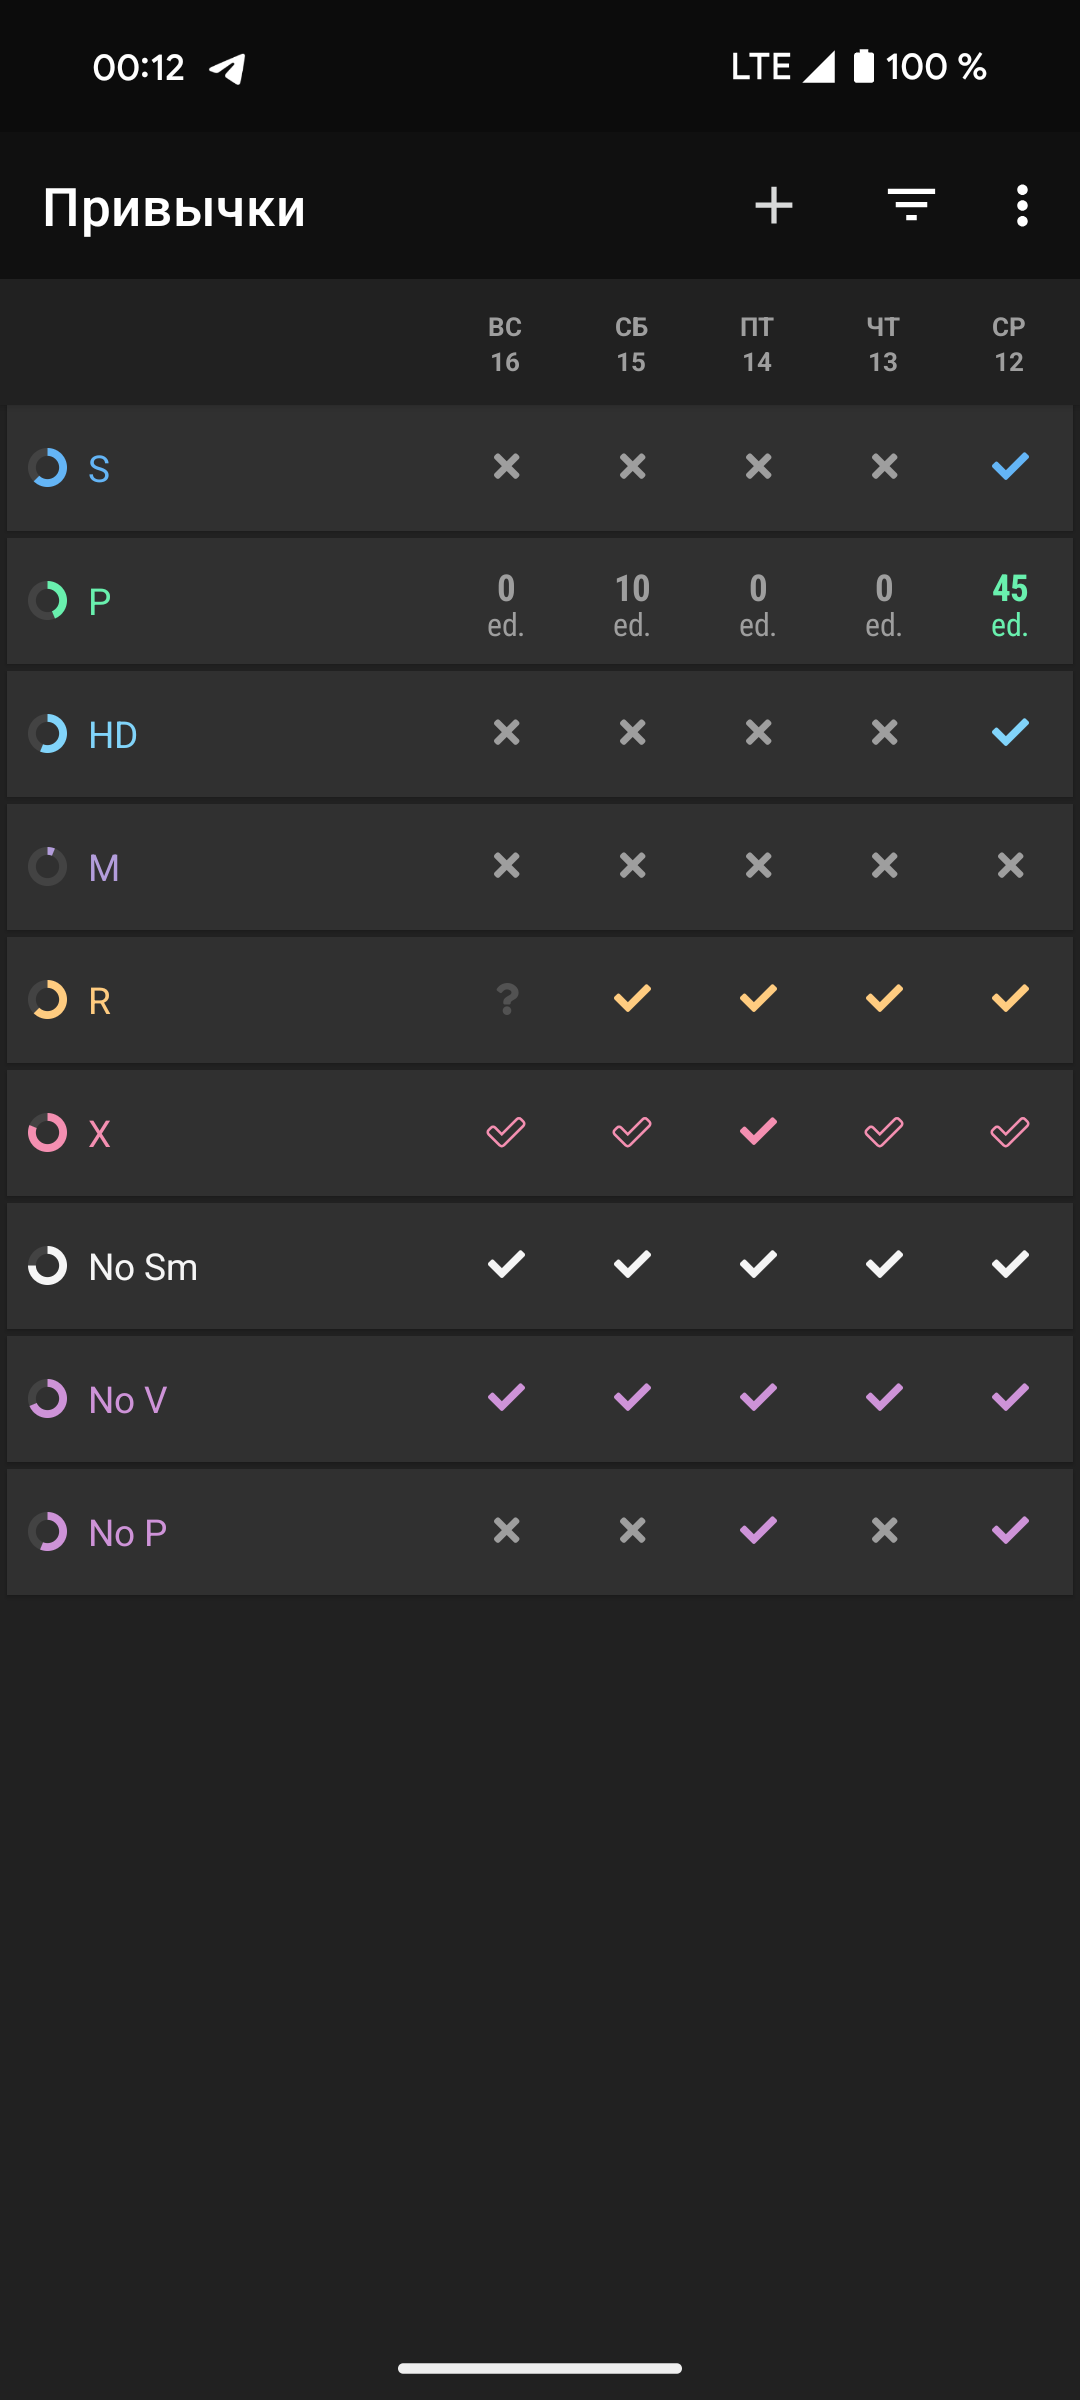Image resolution: width=1080 pixels, height=2400 pixels.
Task: Click the battery icon in status bar
Action: pyautogui.click(x=864, y=67)
